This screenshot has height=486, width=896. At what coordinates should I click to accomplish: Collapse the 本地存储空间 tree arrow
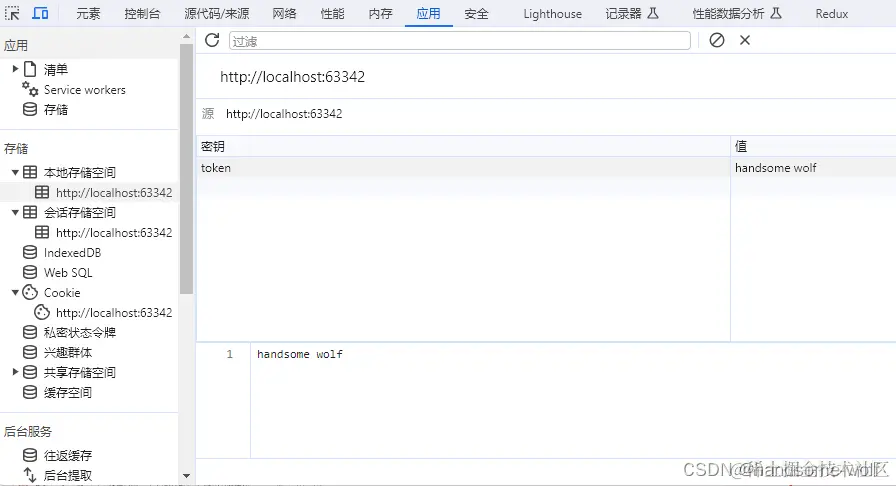(x=15, y=172)
